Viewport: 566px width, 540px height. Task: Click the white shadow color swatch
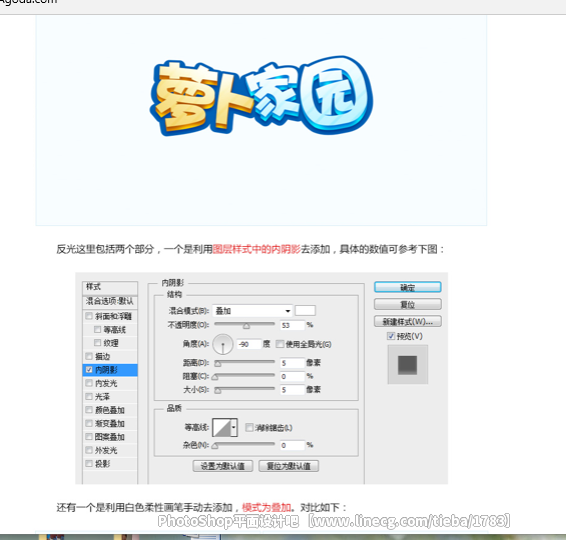[x=305, y=310]
